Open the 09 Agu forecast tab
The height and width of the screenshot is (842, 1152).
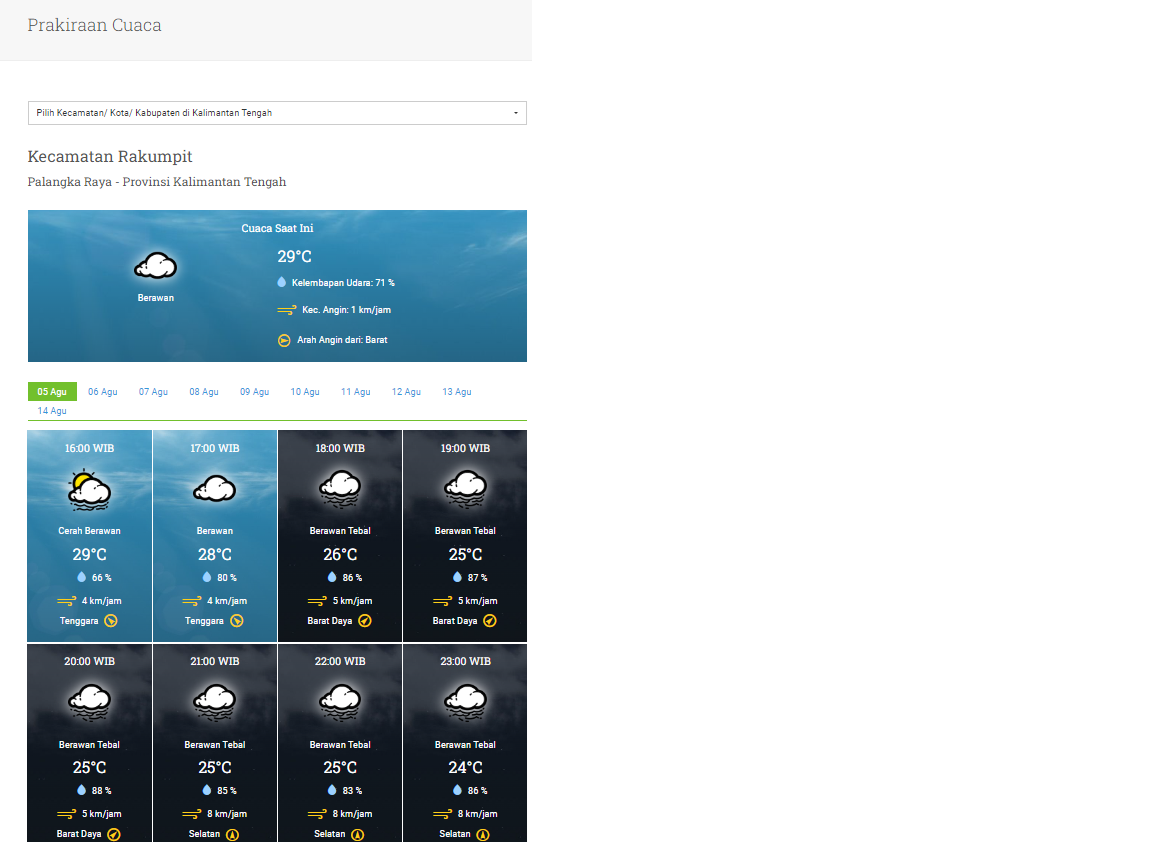pyautogui.click(x=255, y=392)
